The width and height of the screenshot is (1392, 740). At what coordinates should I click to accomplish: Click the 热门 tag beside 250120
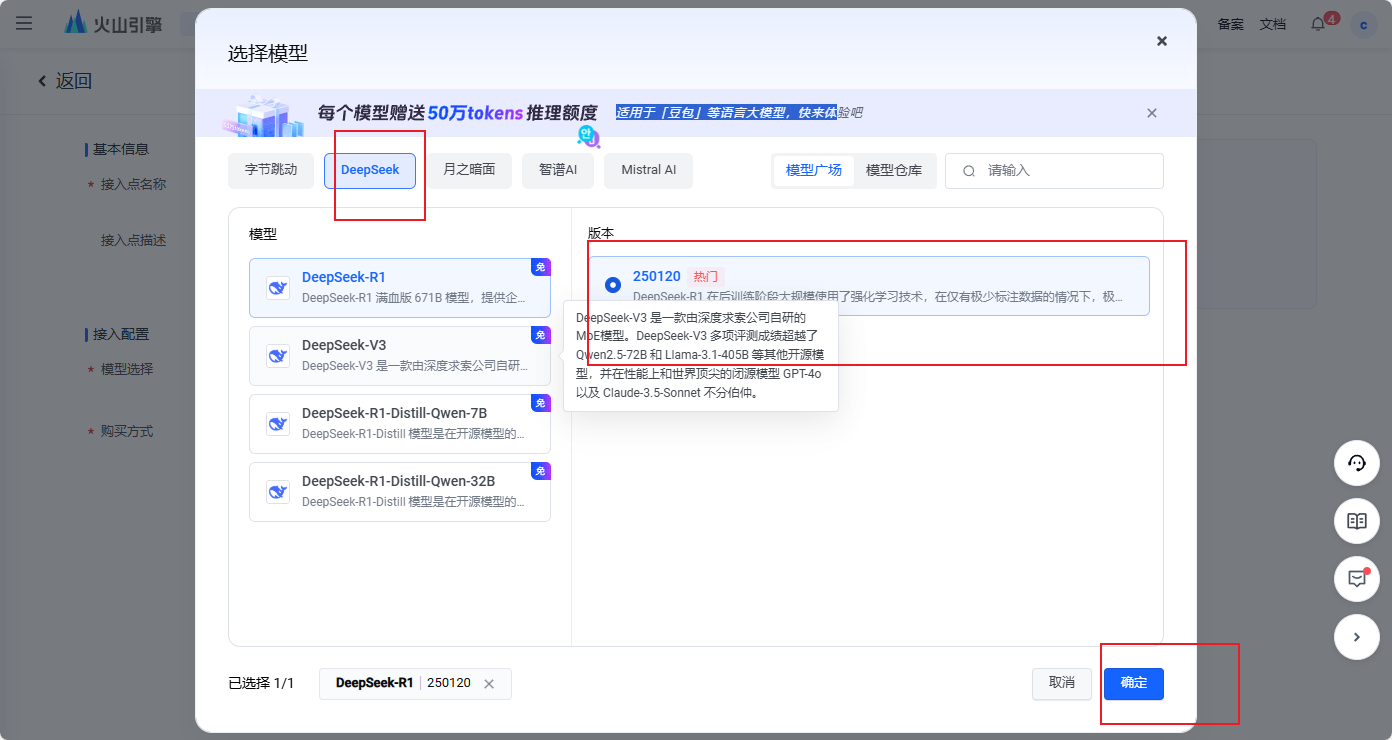(x=706, y=277)
